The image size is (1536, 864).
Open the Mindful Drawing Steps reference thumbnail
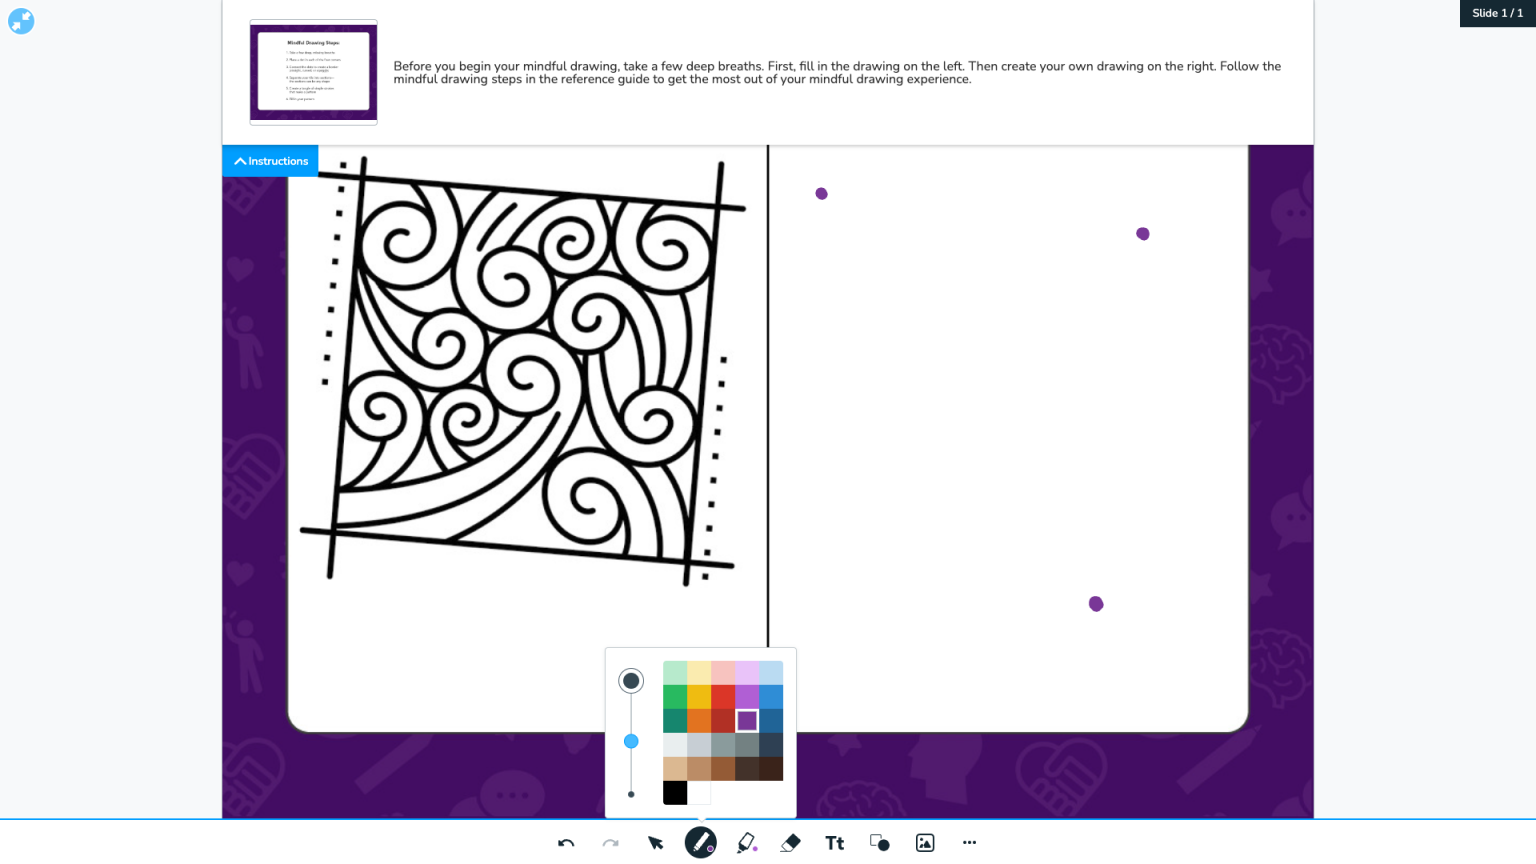[x=313, y=72]
